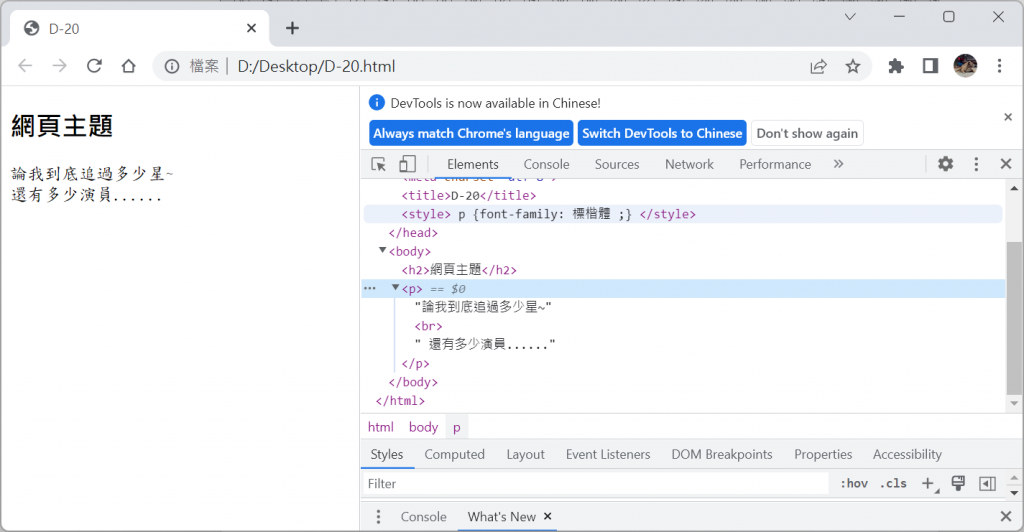Toggle the :hov element state panel
This screenshot has width=1024, height=532.
click(x=854, y=484)
